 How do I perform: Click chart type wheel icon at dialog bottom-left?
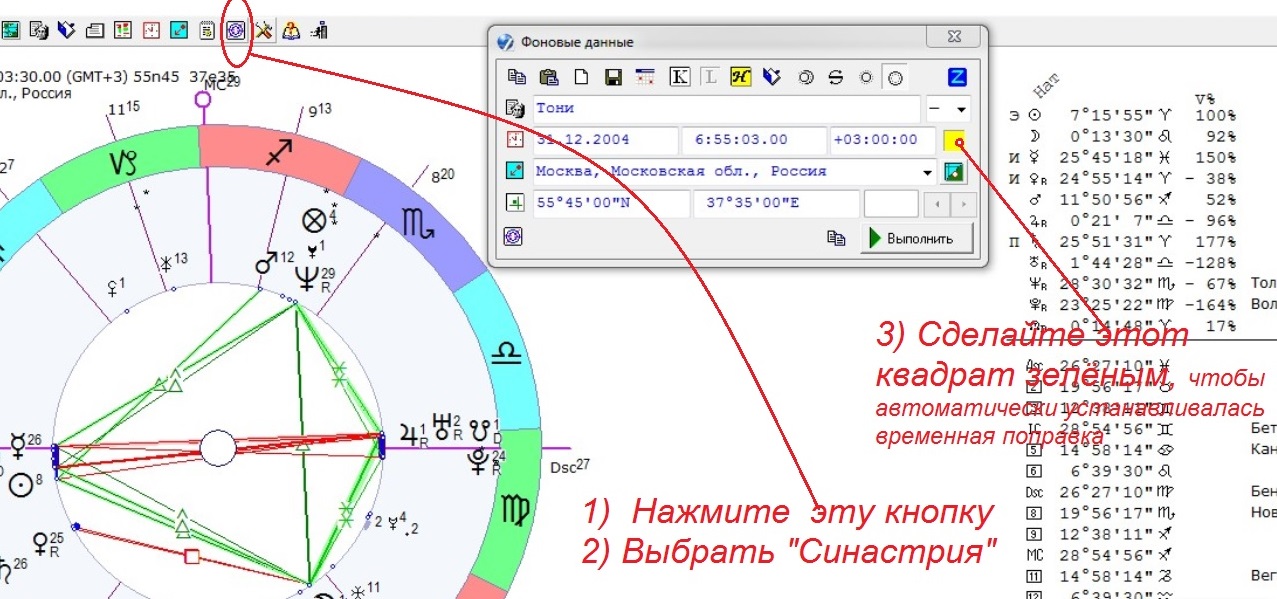(514, 238)
